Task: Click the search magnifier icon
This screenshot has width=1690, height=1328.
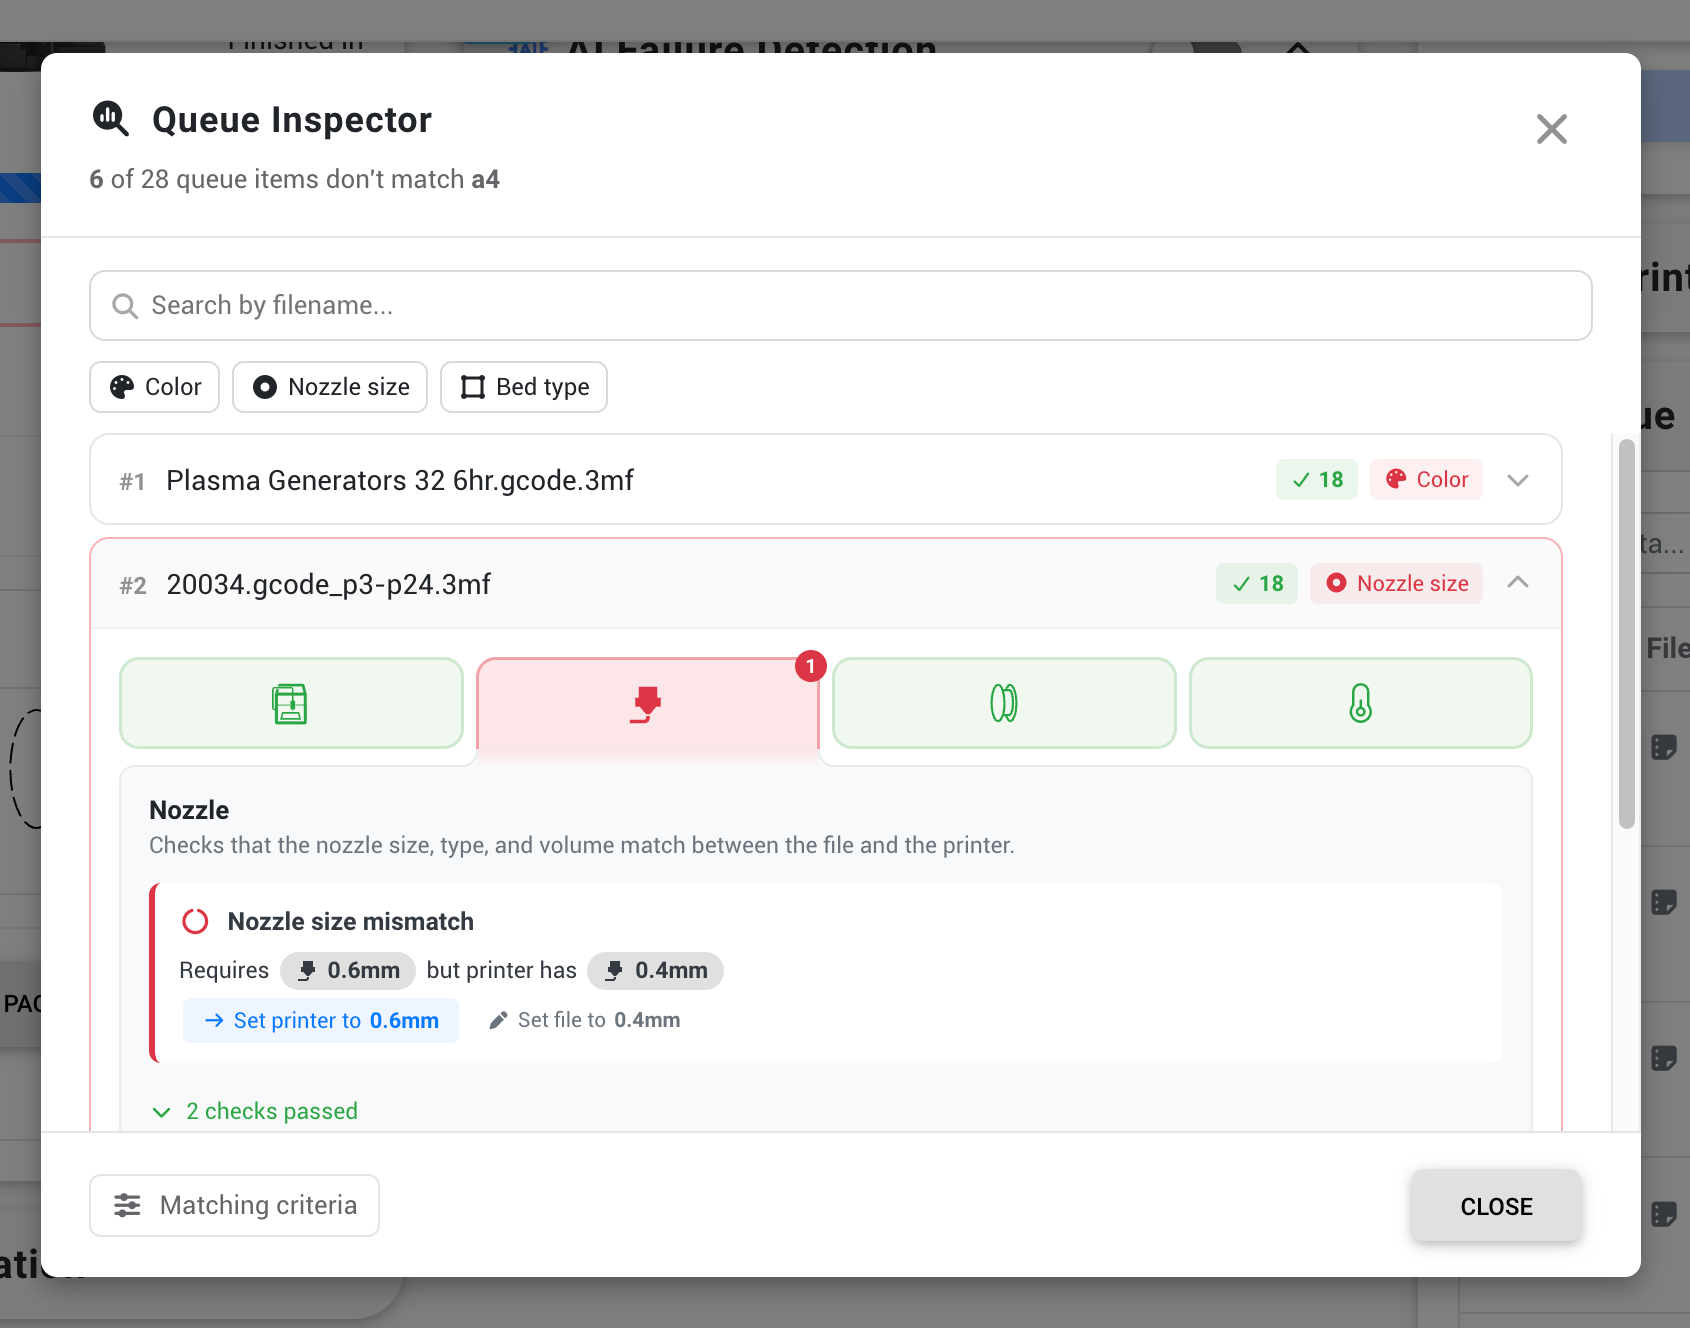Action: [x=125, y=305]
